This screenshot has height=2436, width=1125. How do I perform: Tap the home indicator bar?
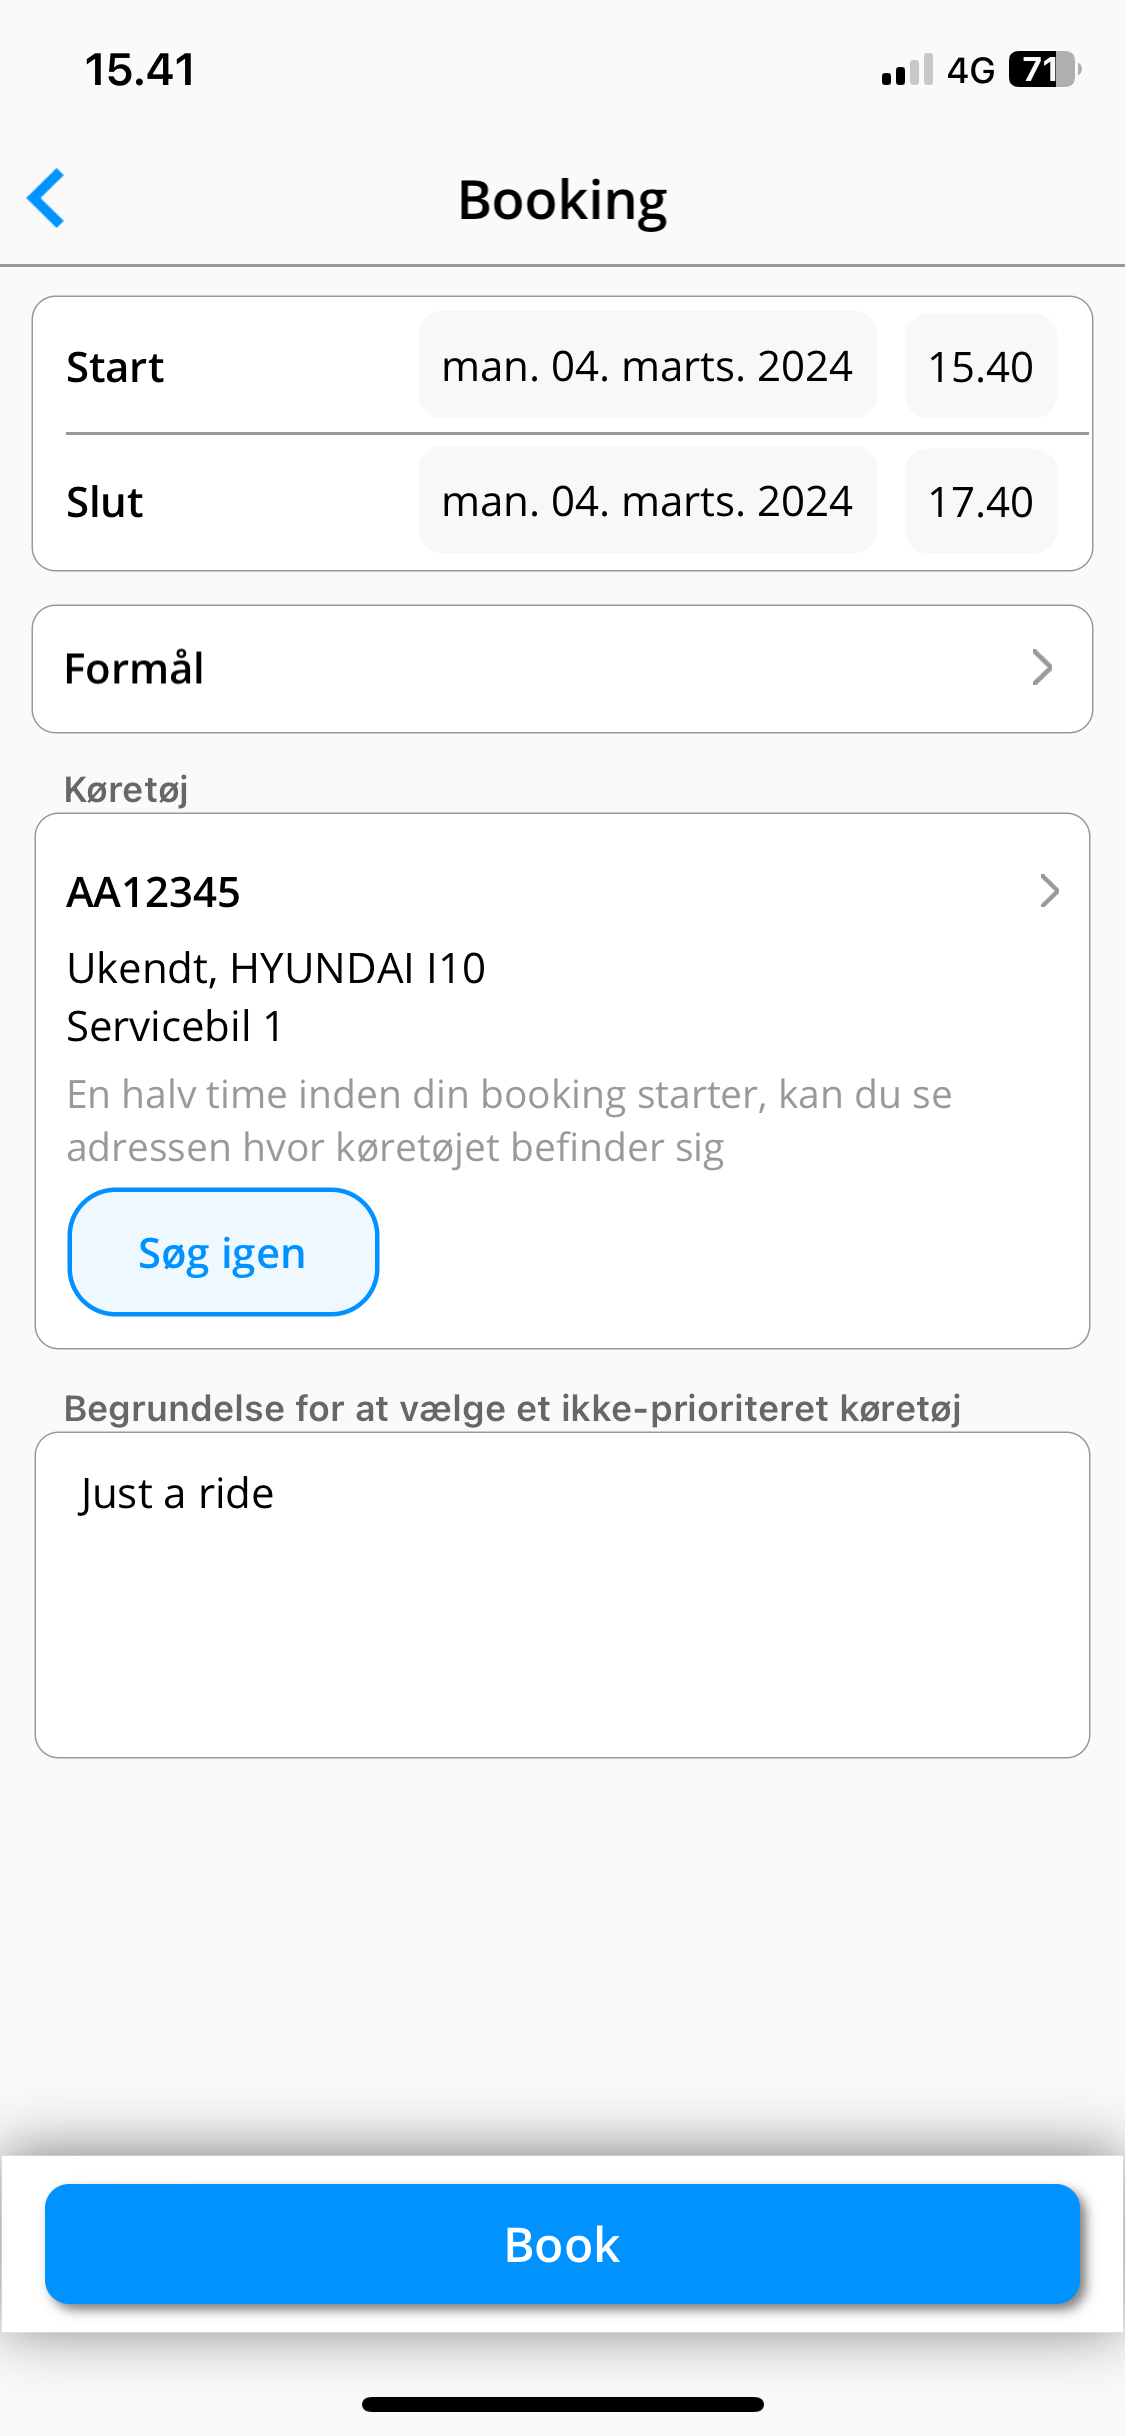(x=562, y=2404)
